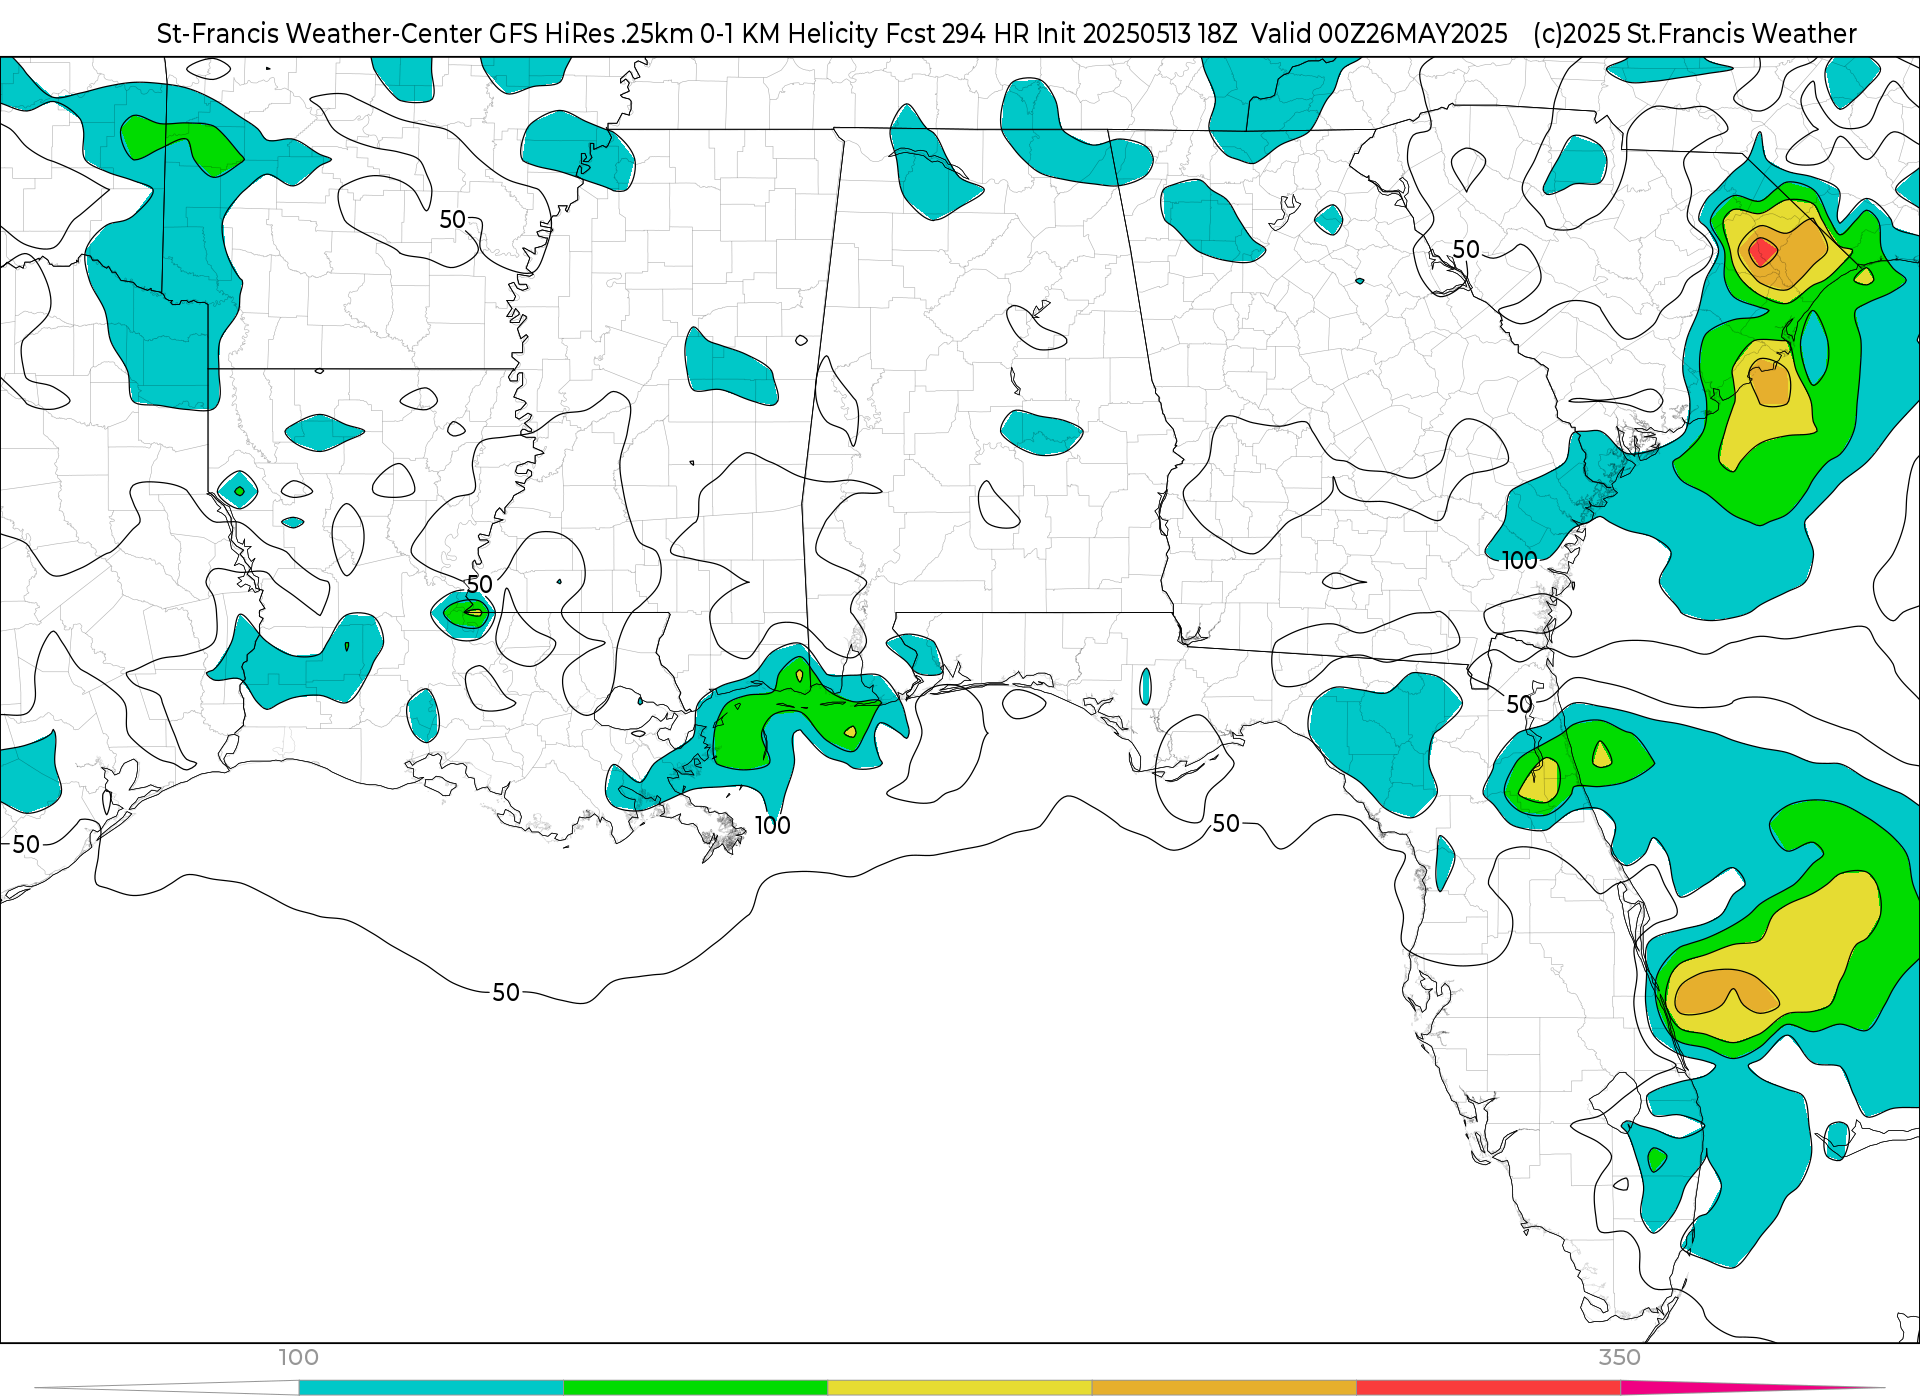Click the red helicity maximum off North Carolina
This screenshot has width=1920, height=1400.
click(x=1762, y=251)
